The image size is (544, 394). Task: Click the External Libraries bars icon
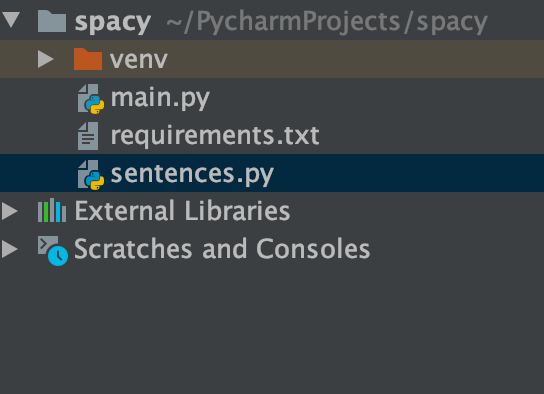coord(52,210)
